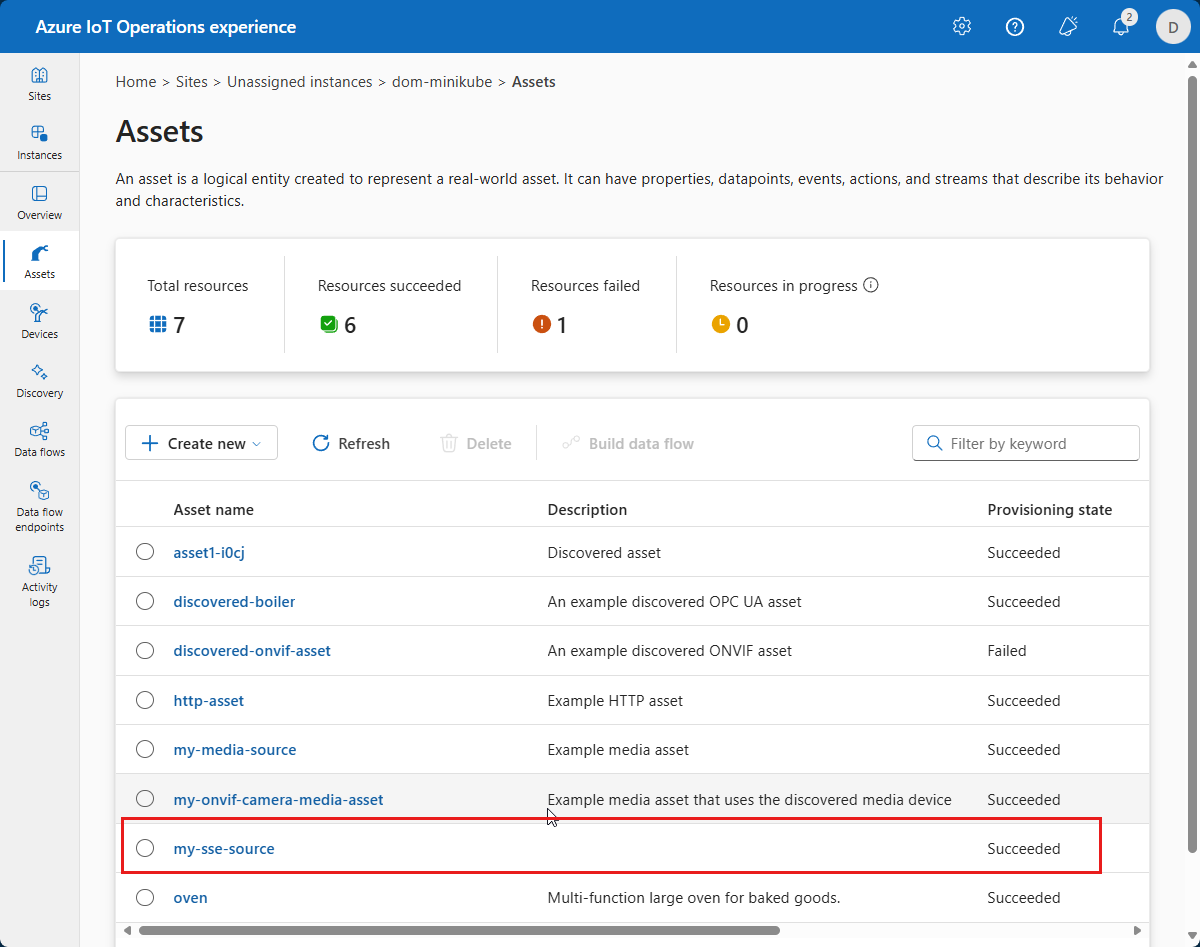Screen dimensions: 1200x947
Task: Click the horizontal scrollbar under the table
Action: pos(459,930)
